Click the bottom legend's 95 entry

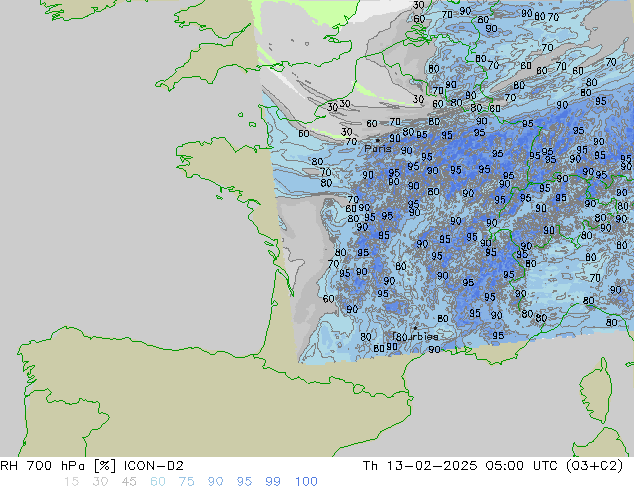coord(244,482)
